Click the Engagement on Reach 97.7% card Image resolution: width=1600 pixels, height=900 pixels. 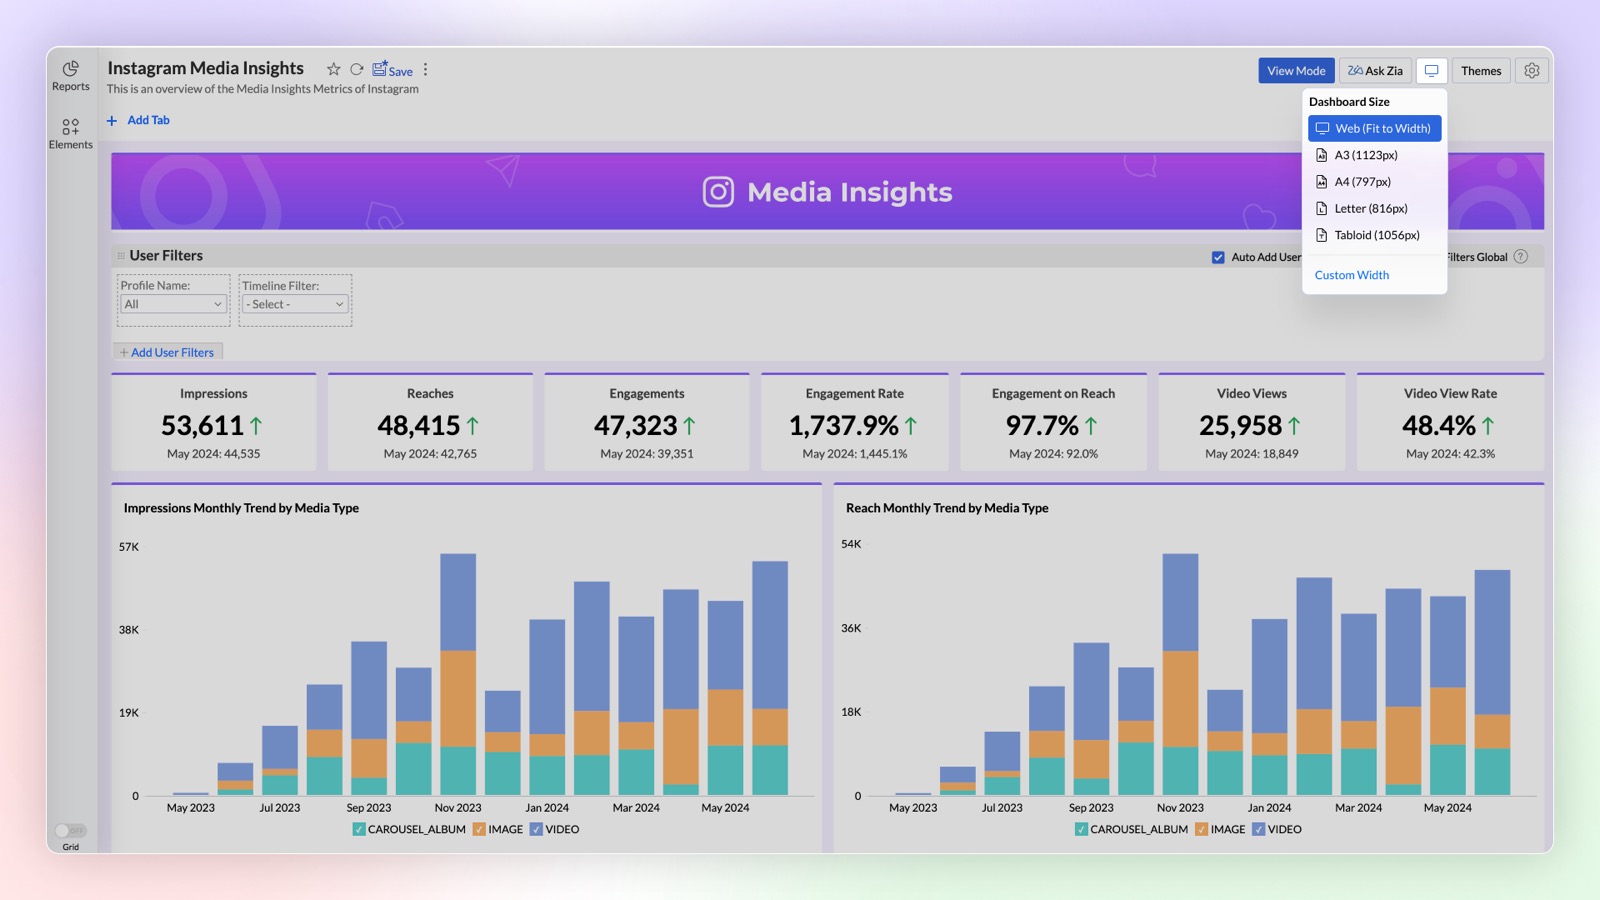pyautogui.click(x=1053, y=422)
